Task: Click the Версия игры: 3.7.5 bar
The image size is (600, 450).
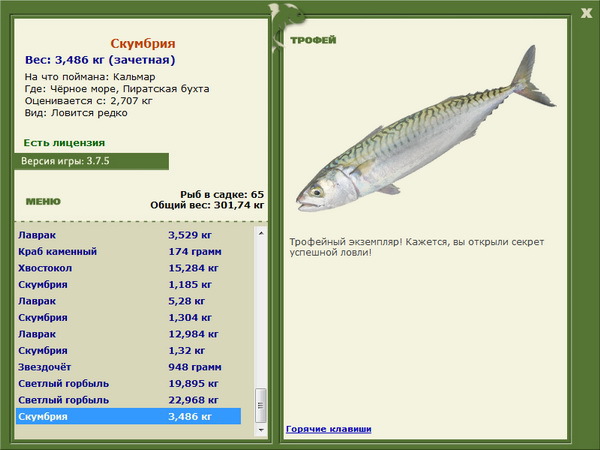Action: coord(91,161)
